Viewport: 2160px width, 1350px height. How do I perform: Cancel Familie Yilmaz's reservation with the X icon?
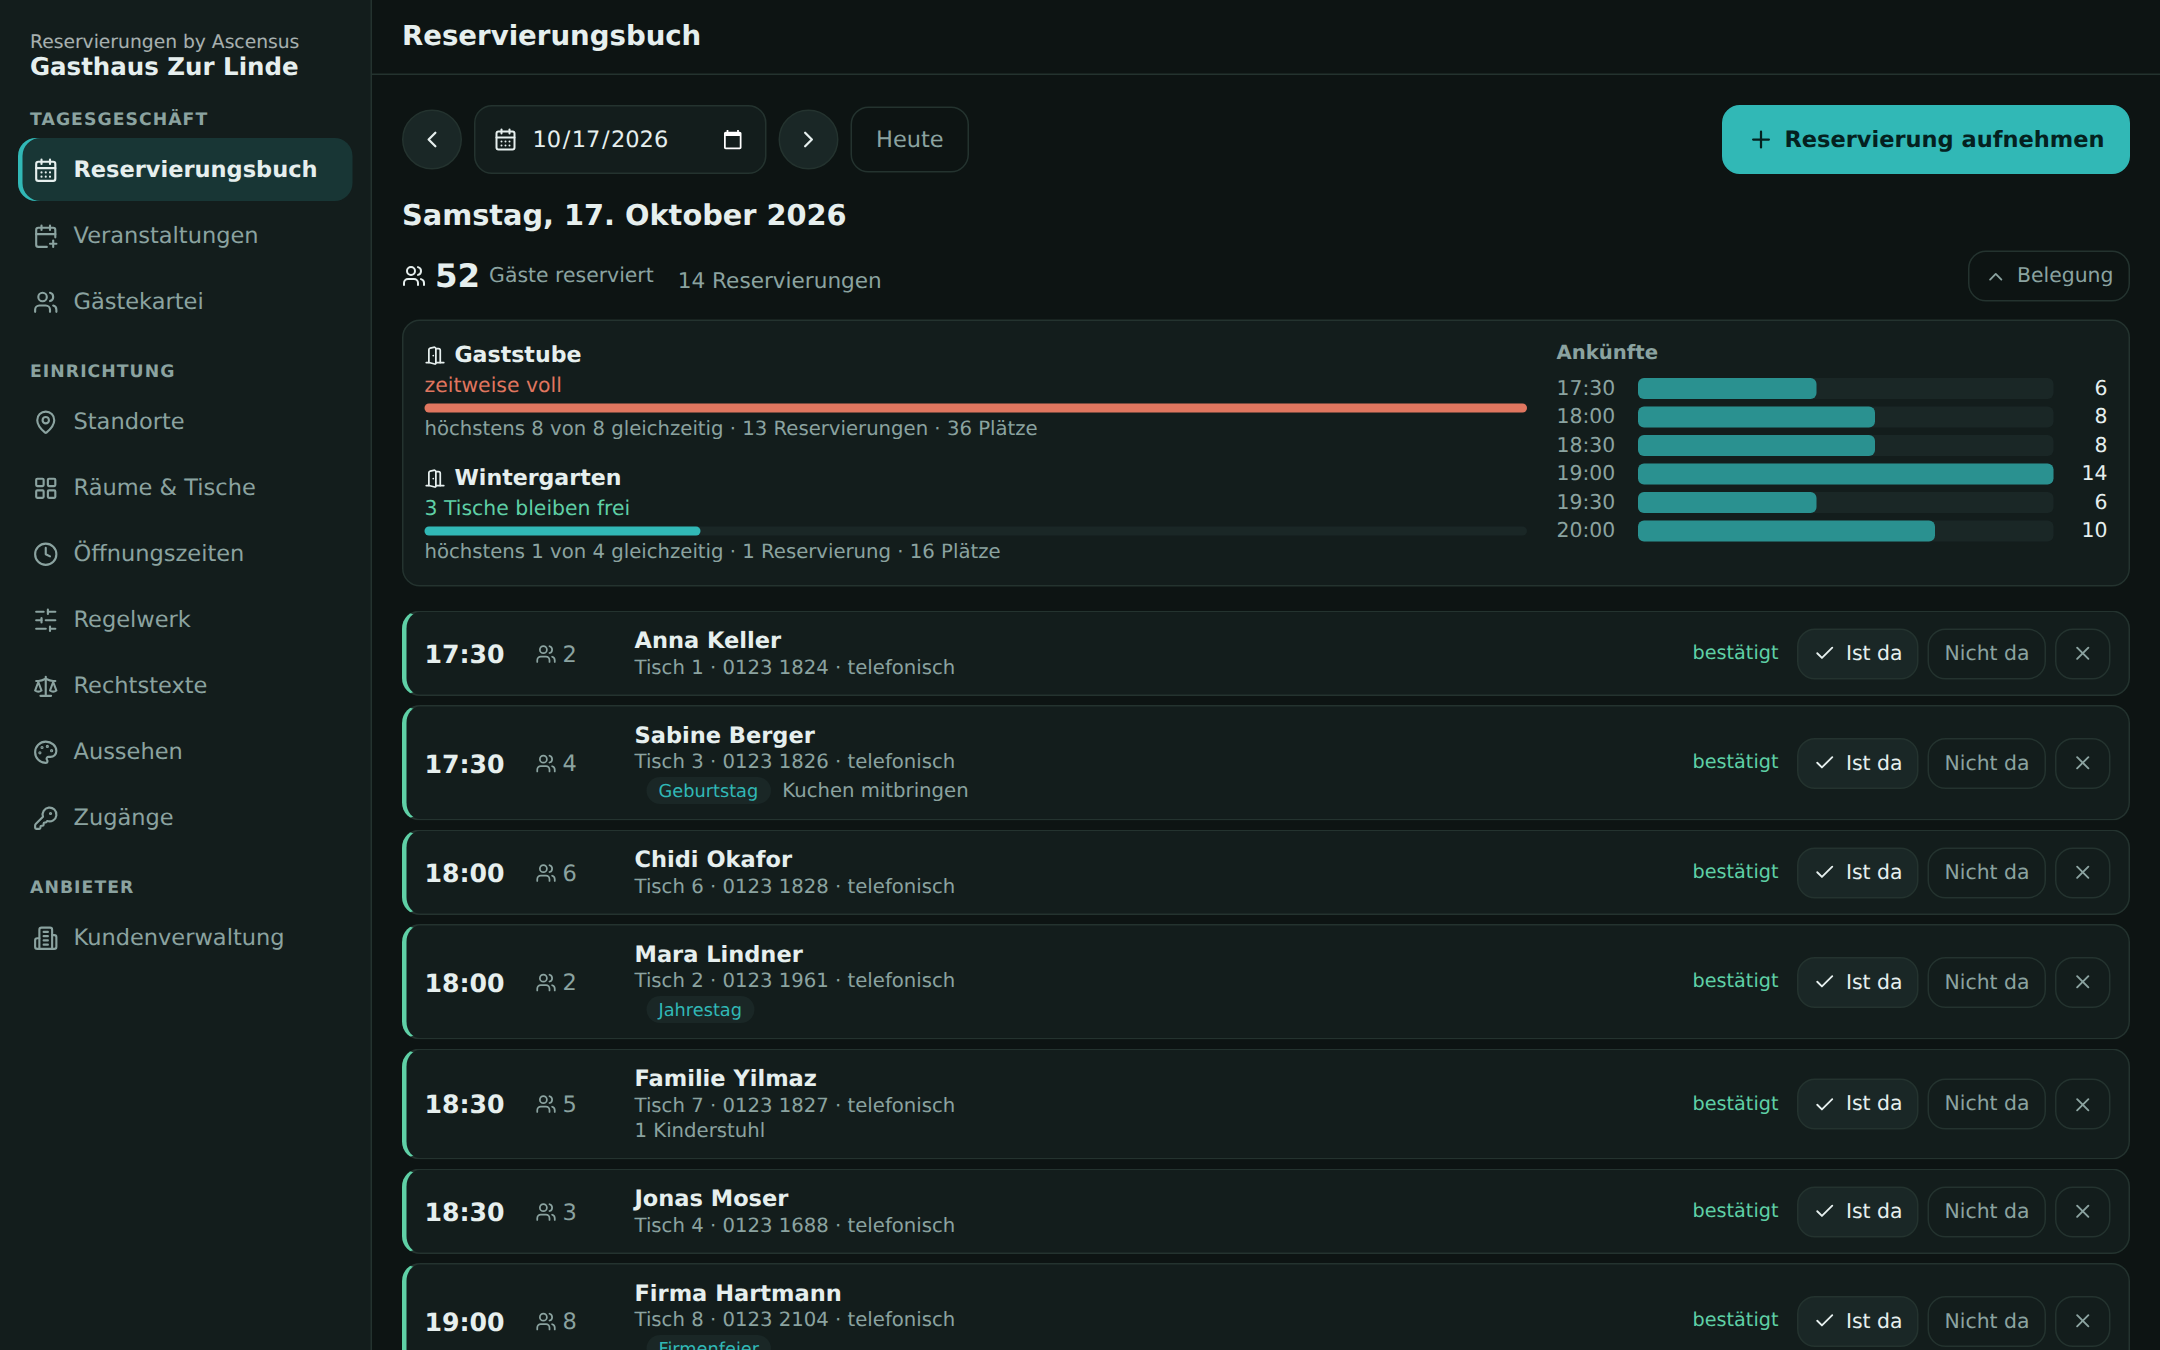pos(2083,1104)
